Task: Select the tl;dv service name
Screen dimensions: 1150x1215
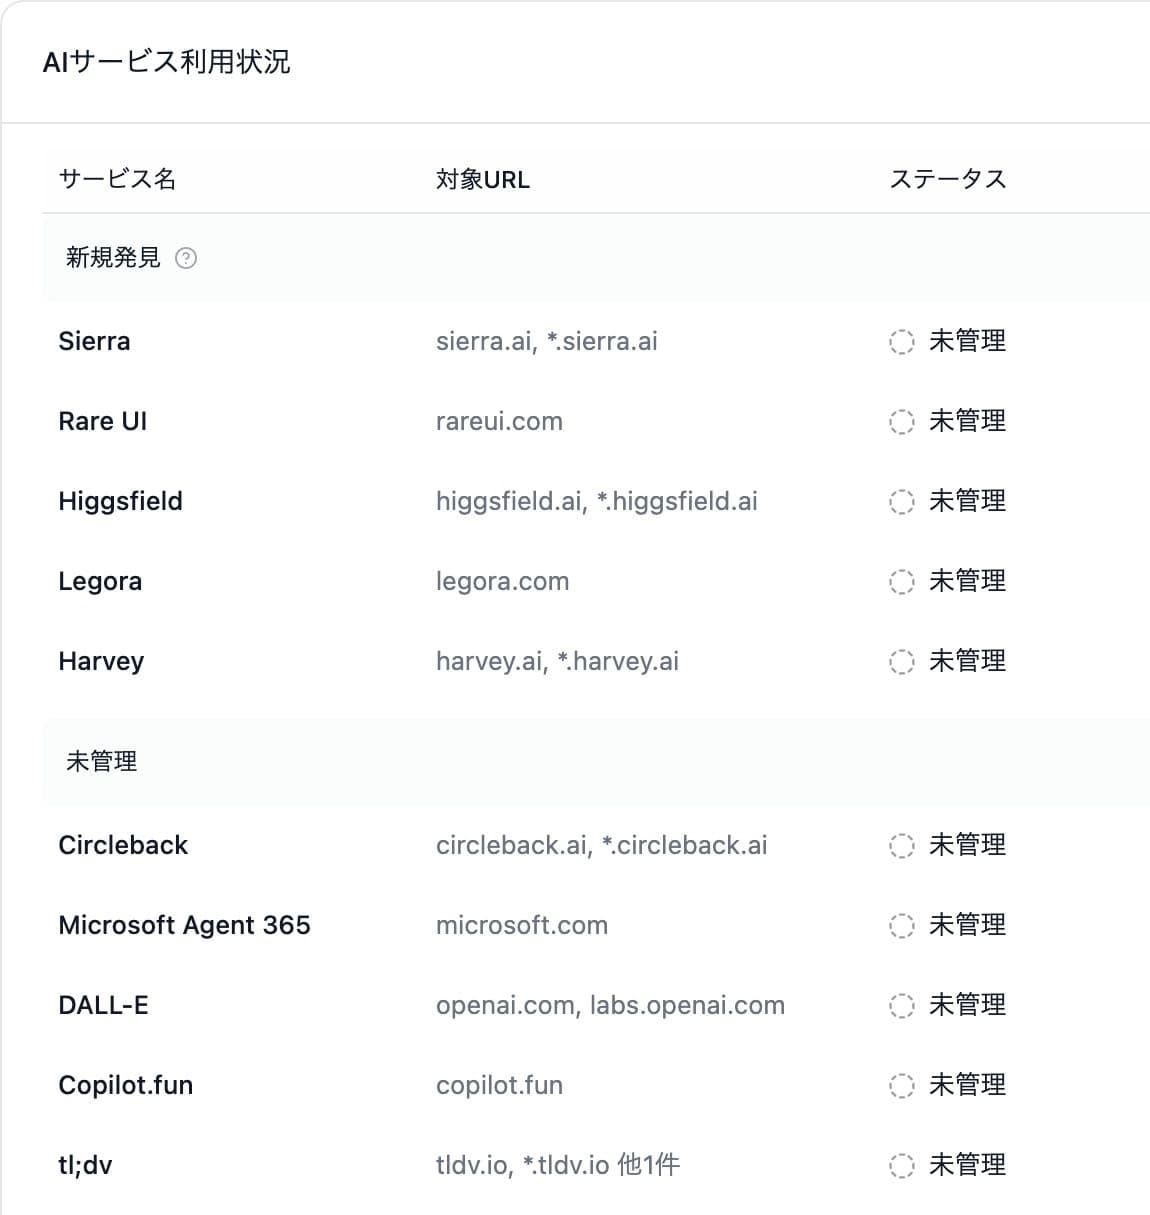Action: point(85,1165)
